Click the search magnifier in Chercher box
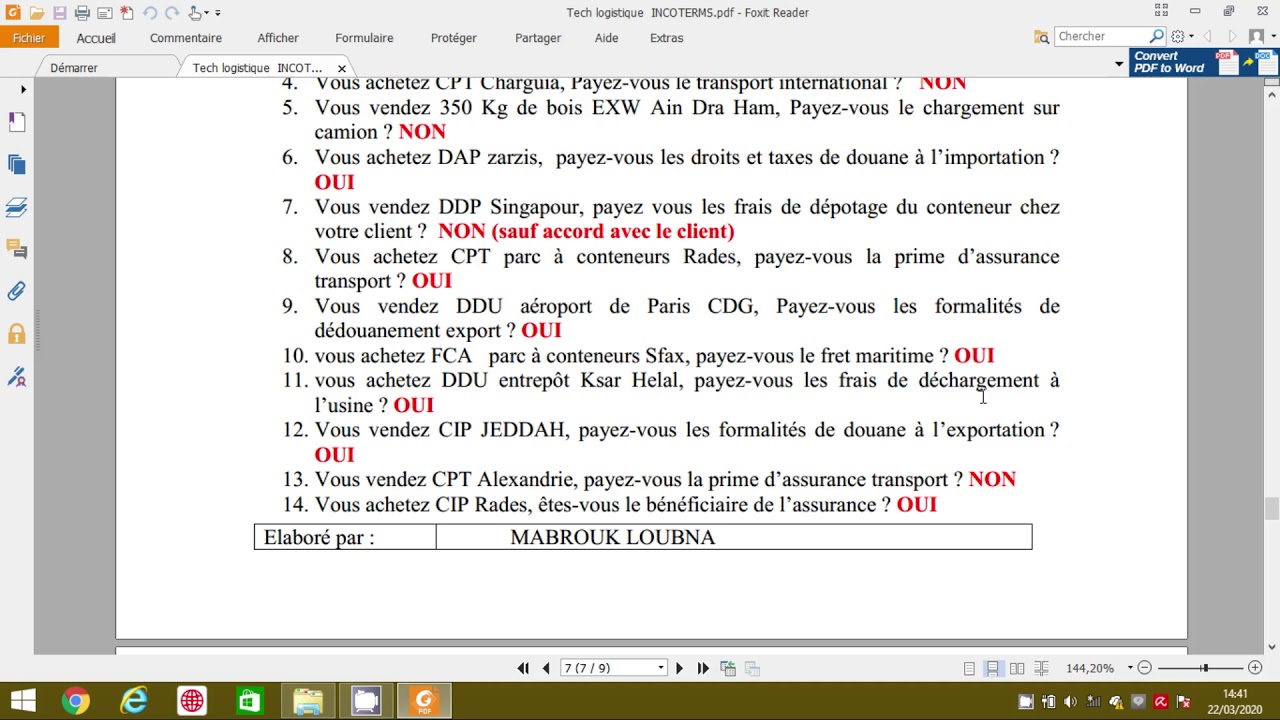1280x720 pixels. [x=1156, y=37]
